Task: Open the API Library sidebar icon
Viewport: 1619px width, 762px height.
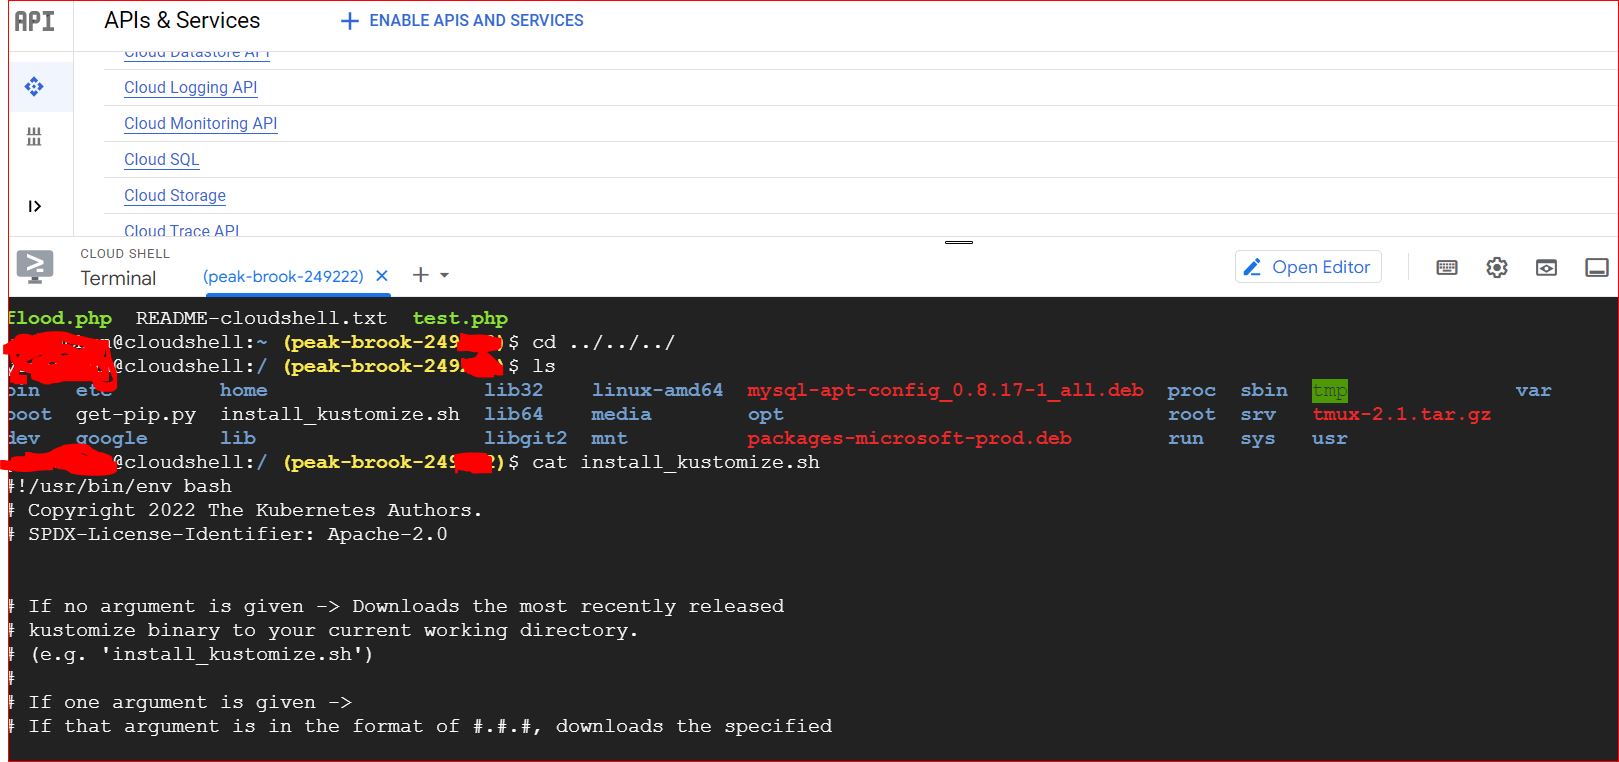Action: point(34,137)
